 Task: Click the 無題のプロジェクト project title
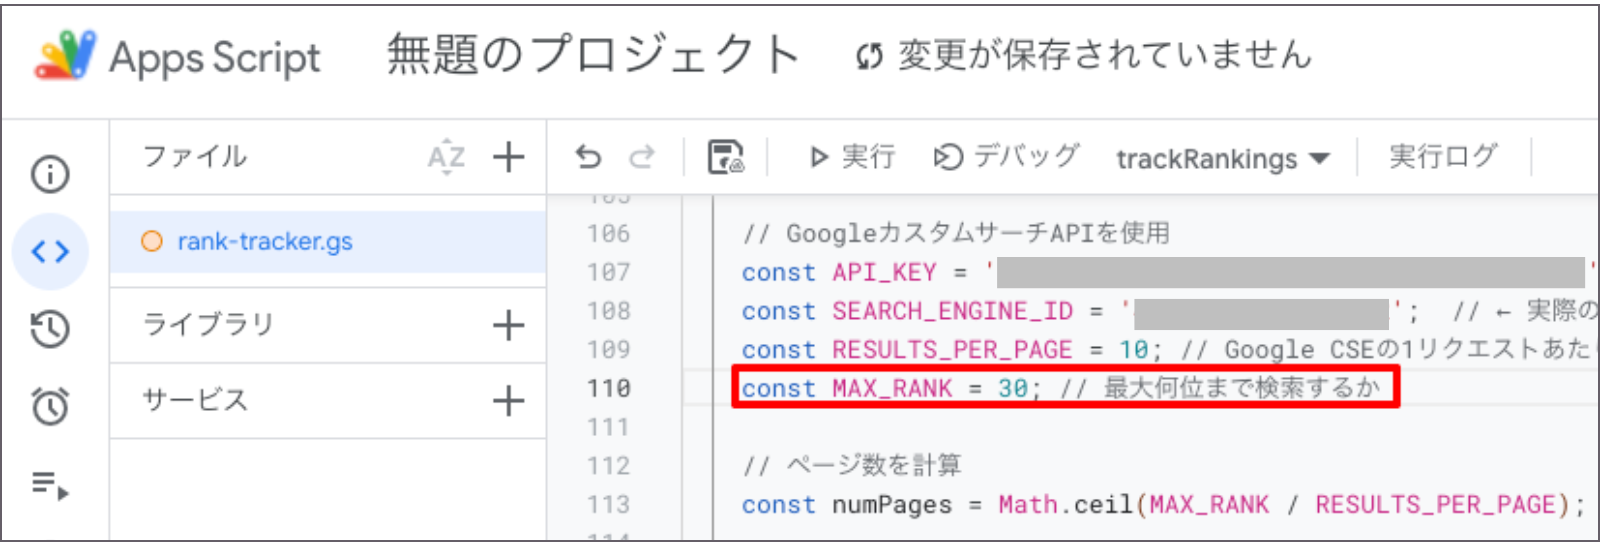pyautogui.click(x=594, y=55)
